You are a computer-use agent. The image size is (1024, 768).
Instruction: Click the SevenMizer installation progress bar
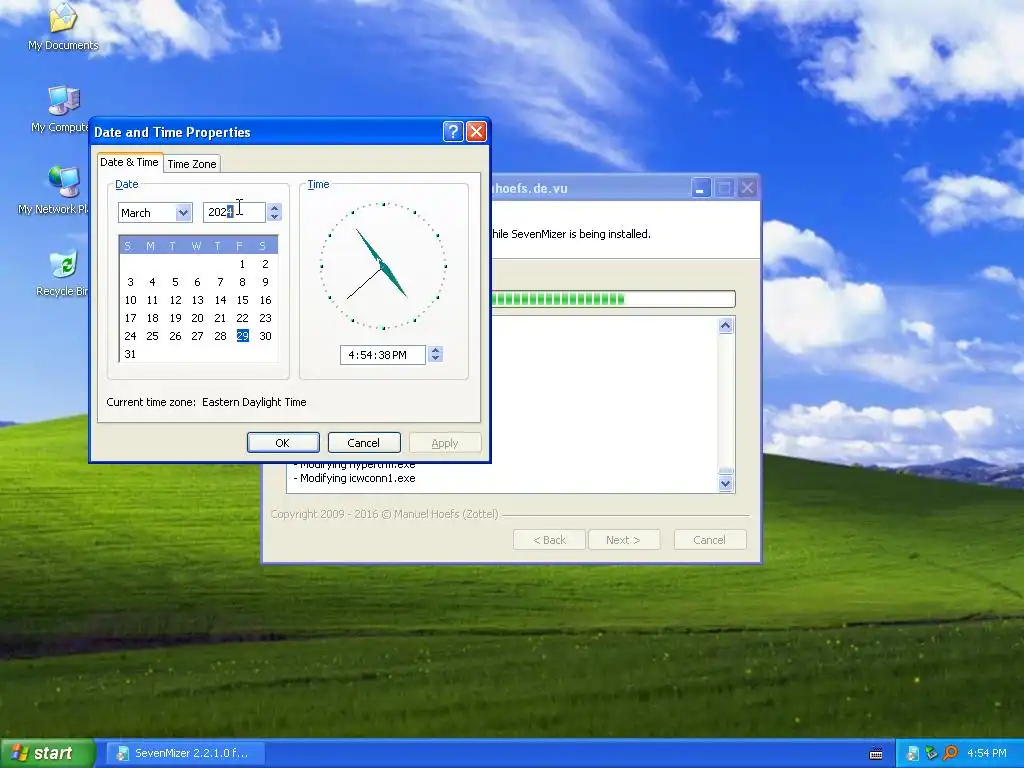(613, 299)
